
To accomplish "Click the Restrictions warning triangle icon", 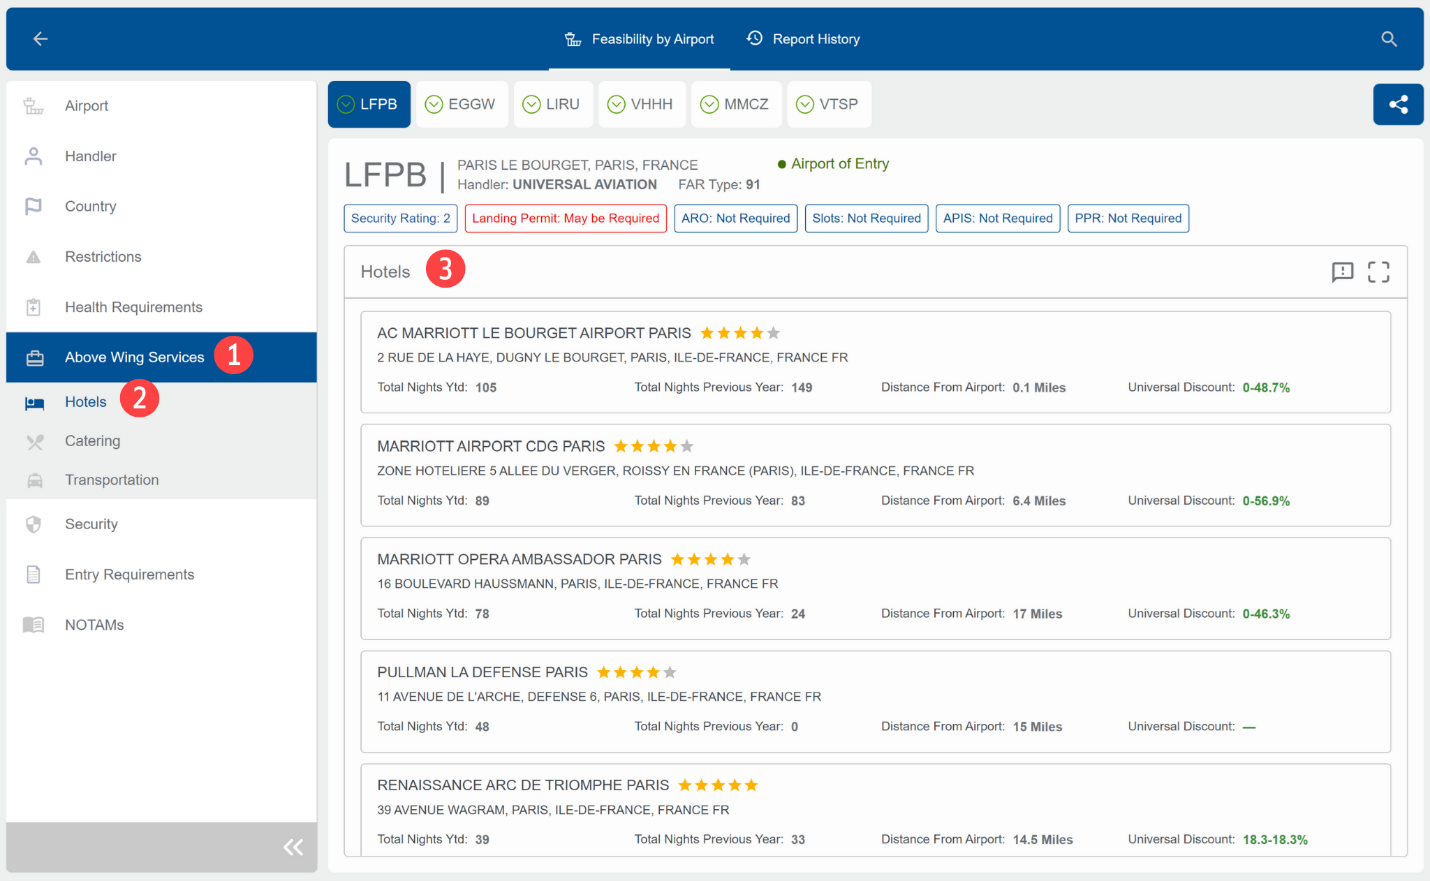I will [34, 257].
